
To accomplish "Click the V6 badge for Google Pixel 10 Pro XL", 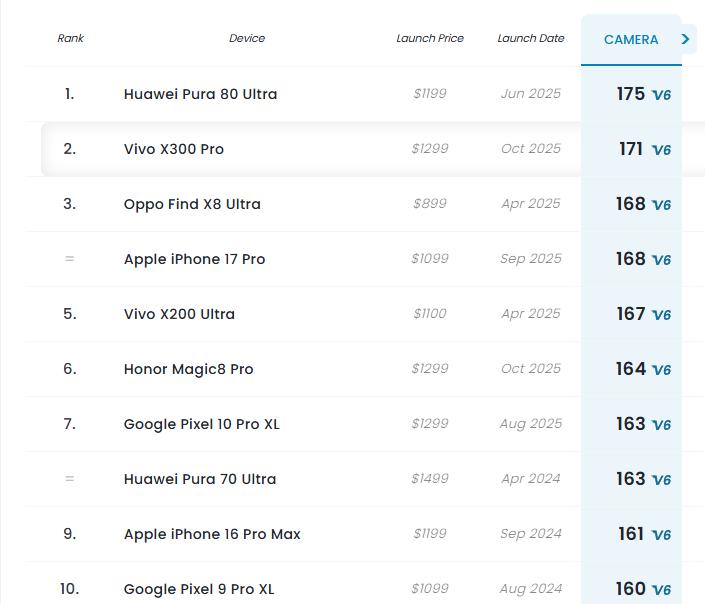I will point(661,425).
